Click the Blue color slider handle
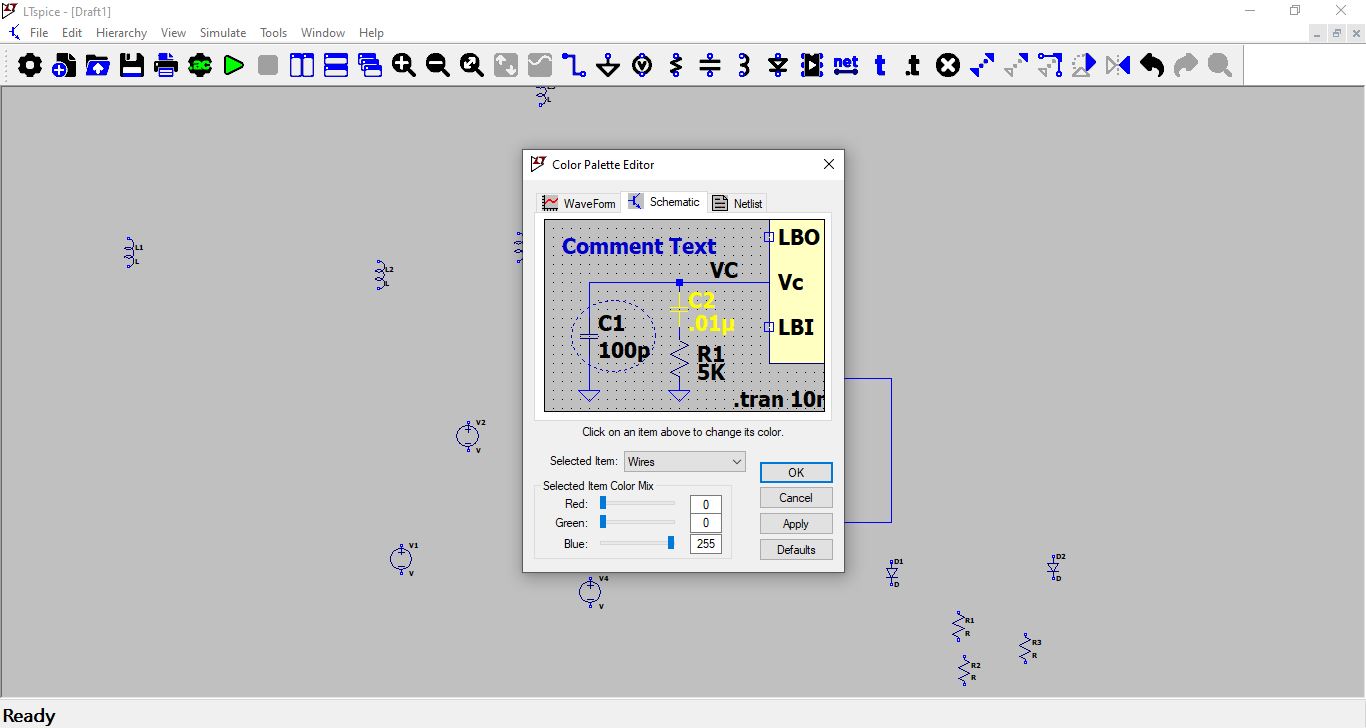The image size is (1366, 728). click(x=671, y=543)
